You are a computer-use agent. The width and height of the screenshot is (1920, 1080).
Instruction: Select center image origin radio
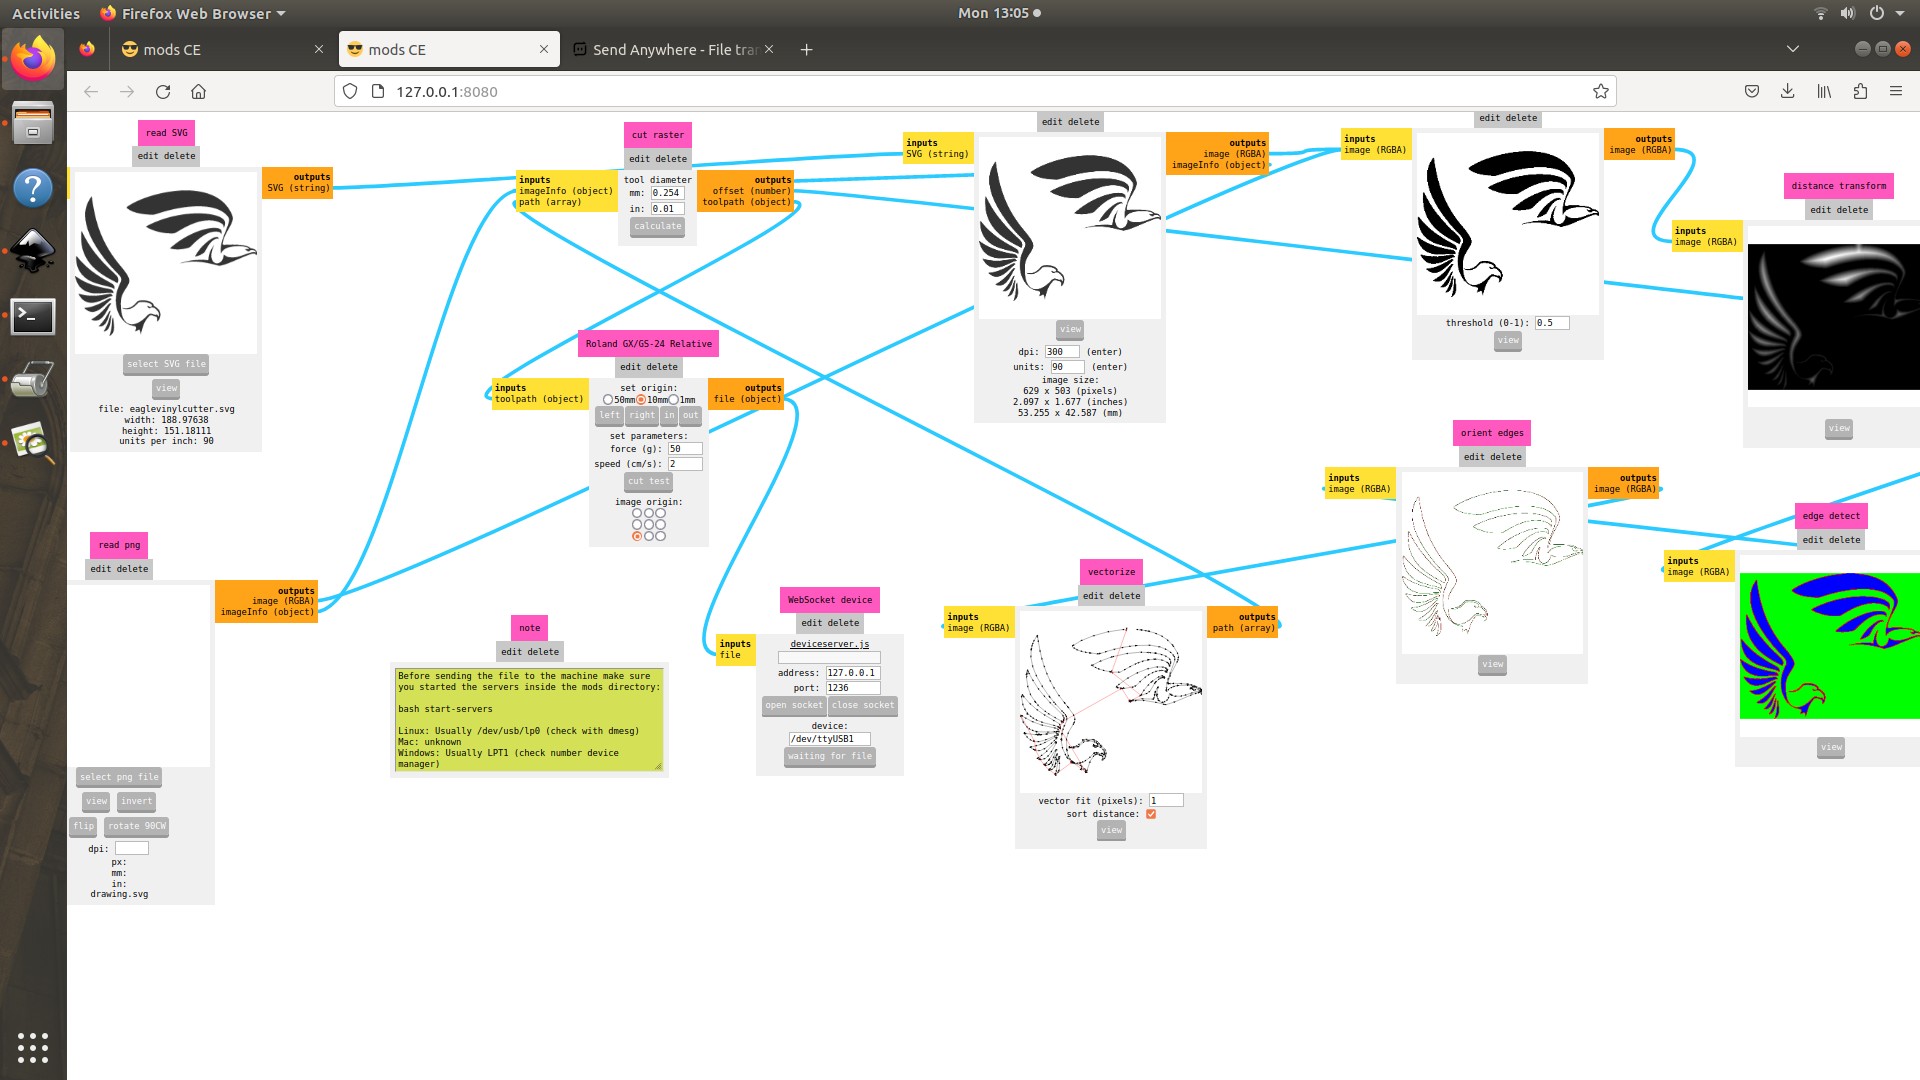point(649,524)
